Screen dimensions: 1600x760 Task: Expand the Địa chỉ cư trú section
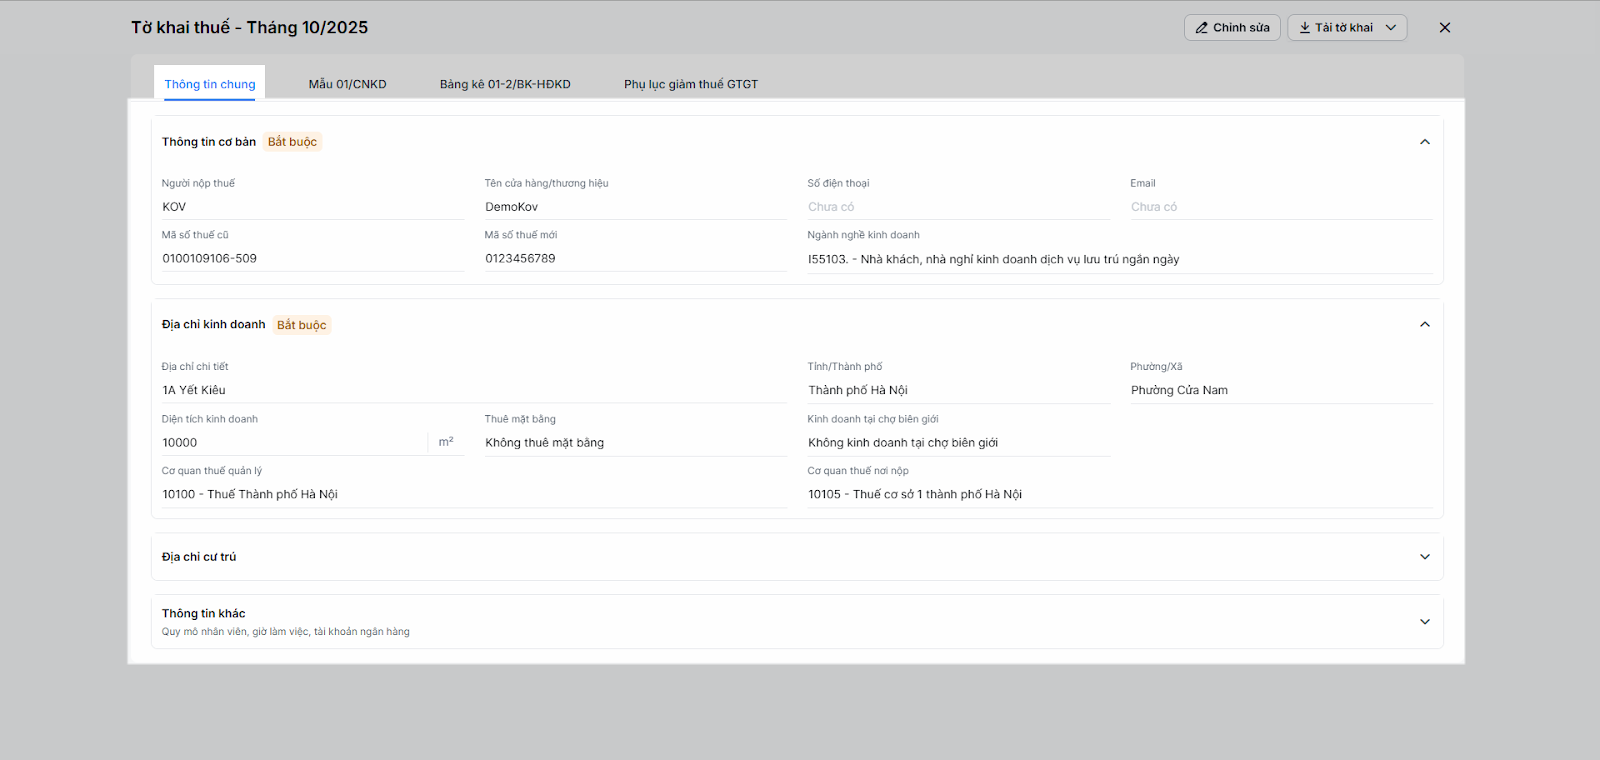pyautogui.click(x=1425, y=557)
